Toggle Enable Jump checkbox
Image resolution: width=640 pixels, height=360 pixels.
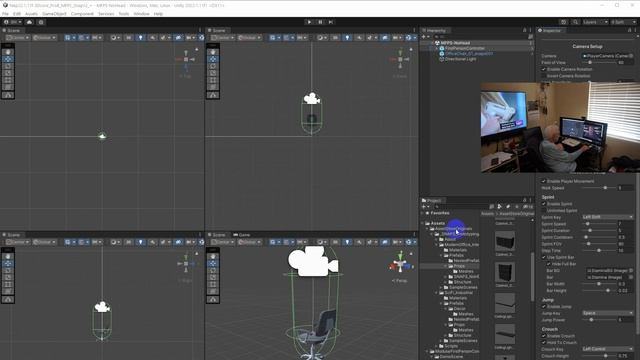point(544,307)
